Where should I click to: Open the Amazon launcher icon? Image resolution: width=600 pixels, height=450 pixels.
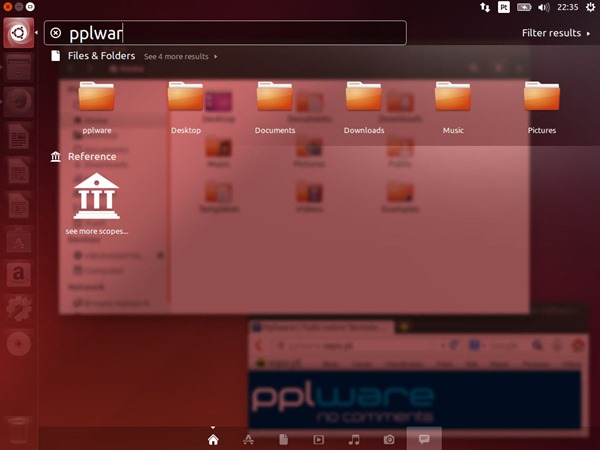pyautogui.click(x=19, y=274)
